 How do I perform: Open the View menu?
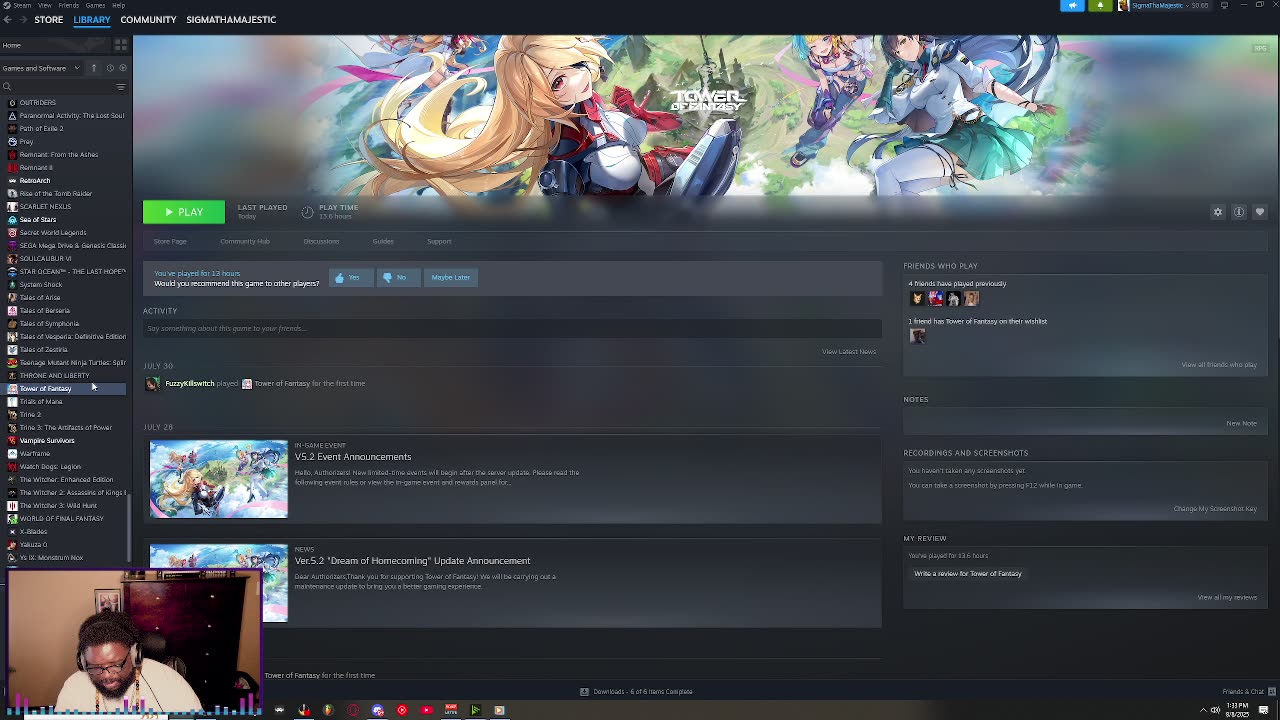coord(45,5)
